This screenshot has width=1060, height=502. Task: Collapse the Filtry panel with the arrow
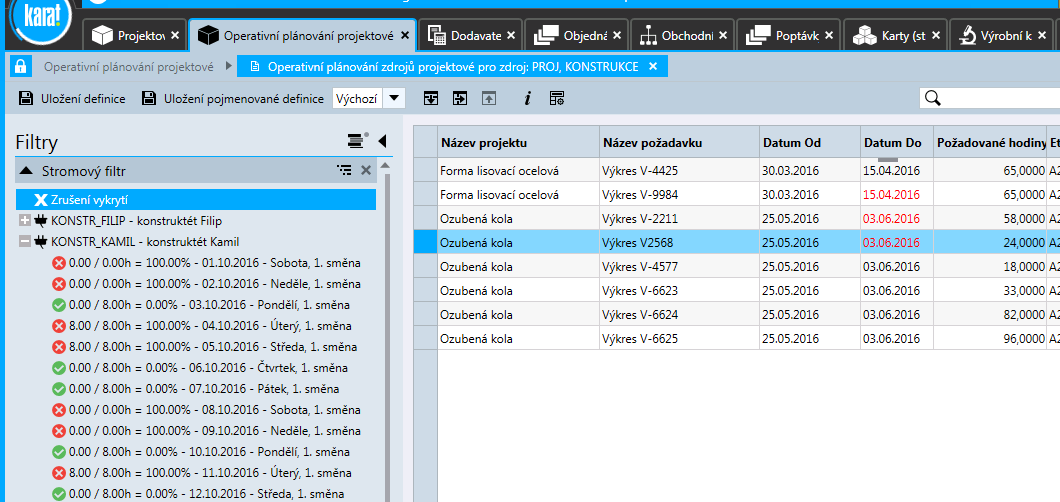click(382, 141)
